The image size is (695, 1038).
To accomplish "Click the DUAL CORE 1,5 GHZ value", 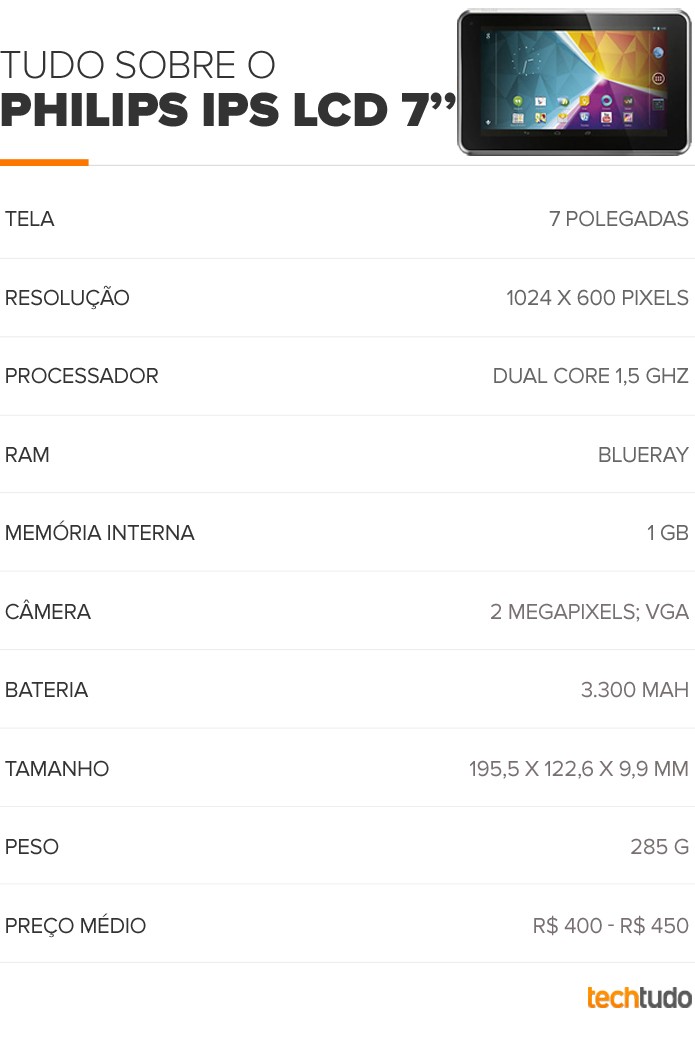I will [591, 376].
